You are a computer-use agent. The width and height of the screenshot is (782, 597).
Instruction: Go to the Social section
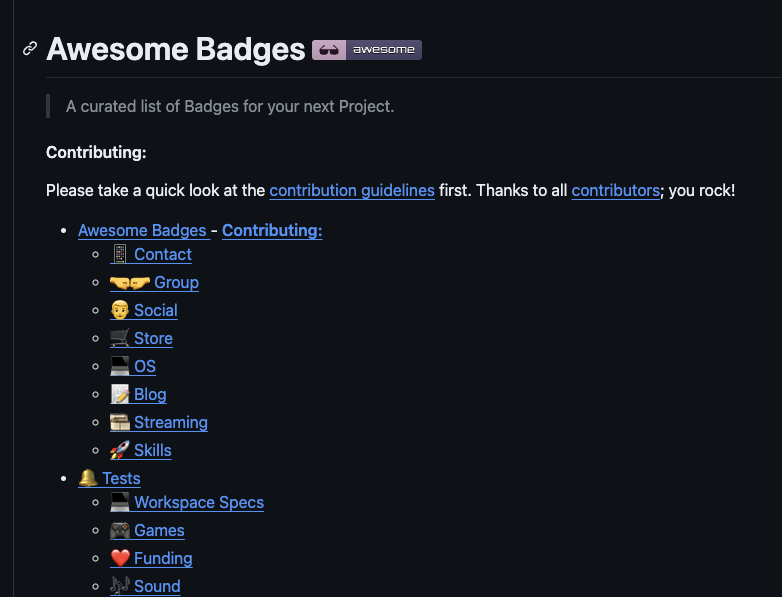(x=156, y=310)
